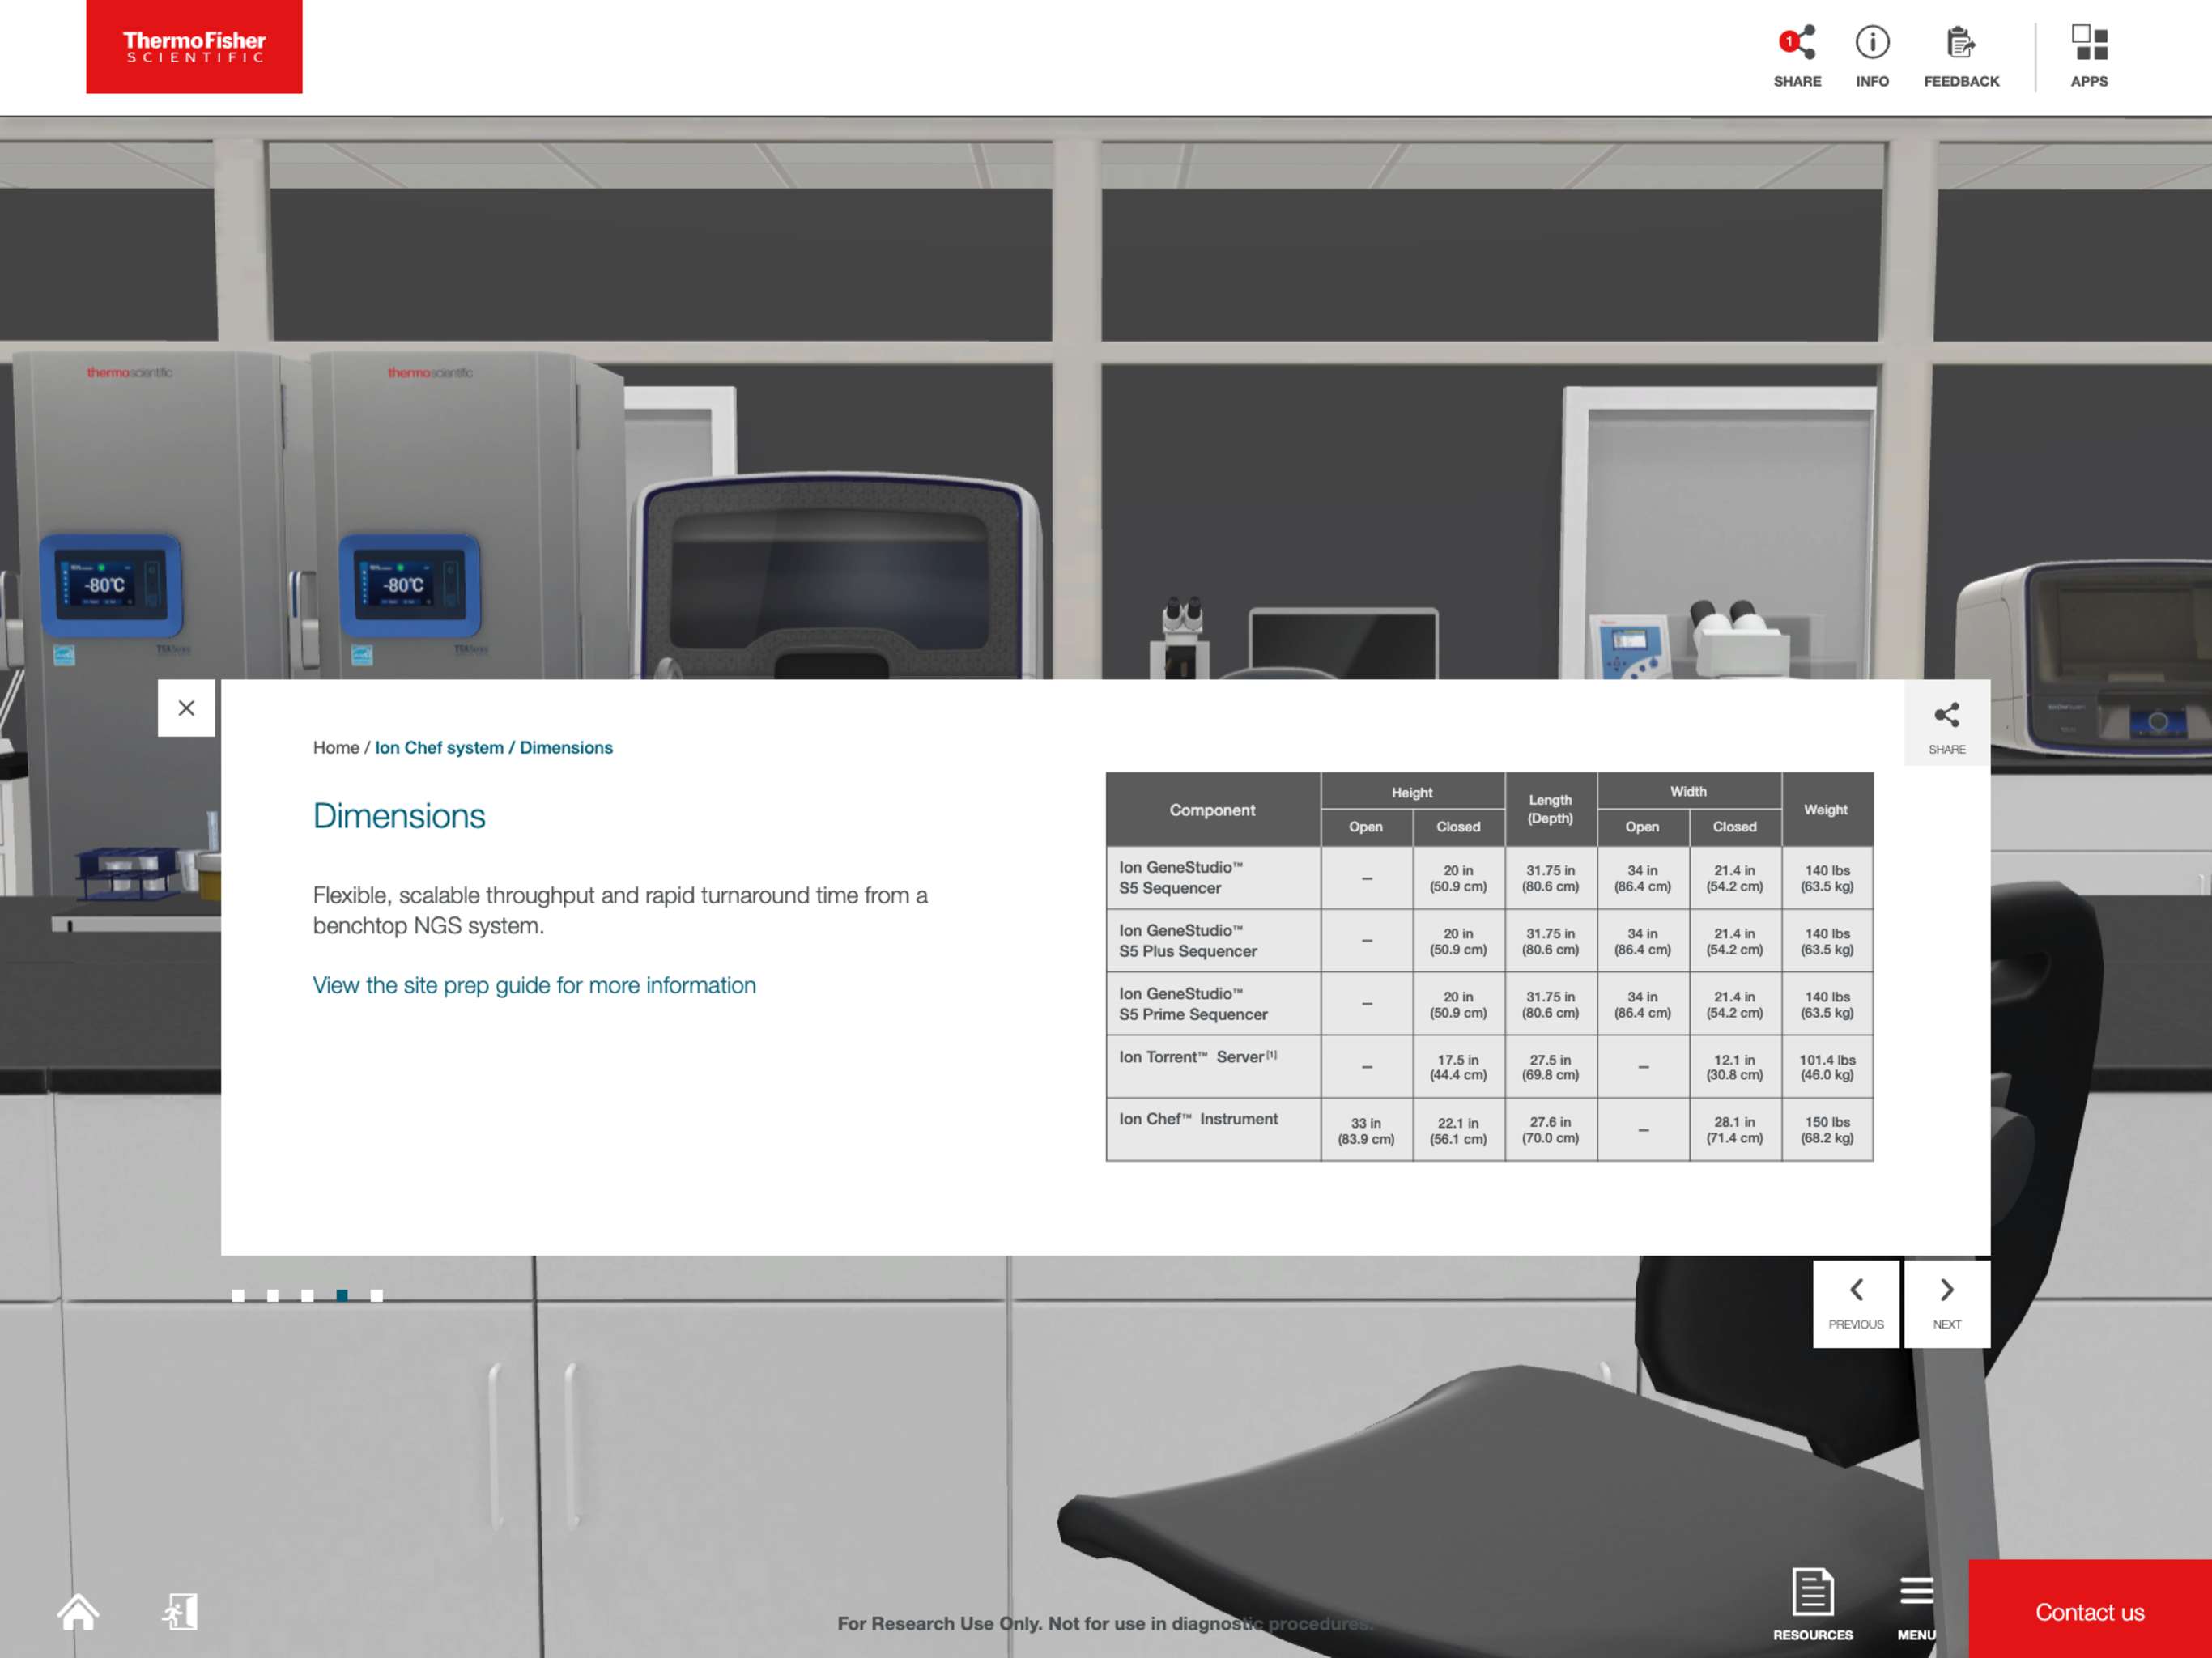
Task: Click the Width column header
Action: tap(1688, 791)
